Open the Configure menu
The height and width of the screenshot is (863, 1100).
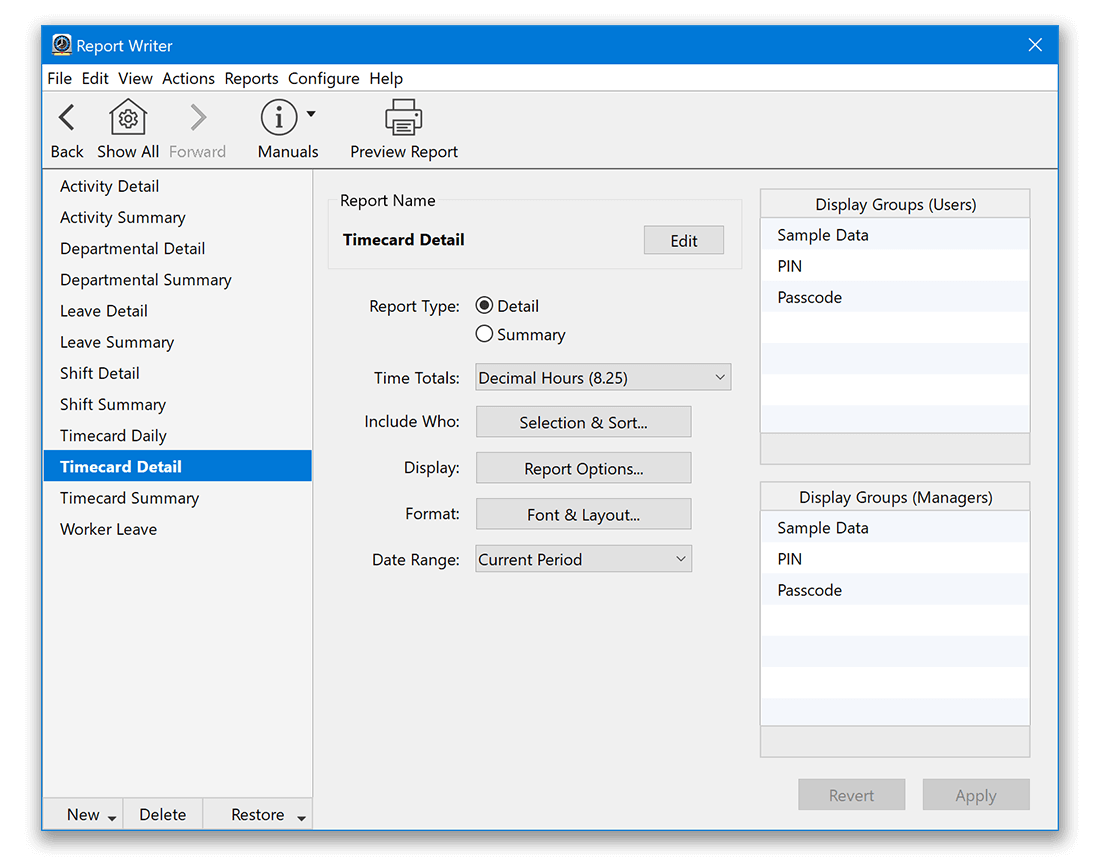pos(322,78)
